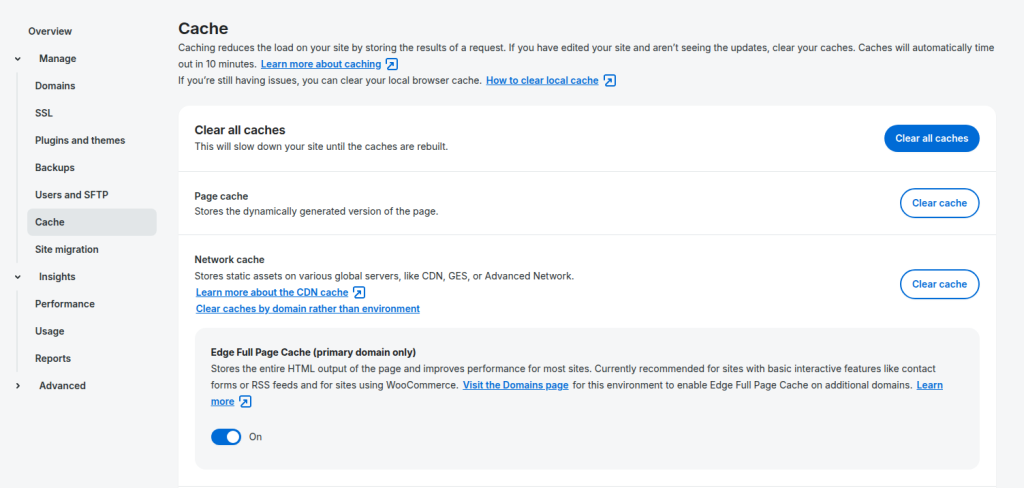Click external-link icon after Edge cache Learn more
Image resolution: width=1024 pixels, height=488 pixels.
[x=246, y=401]
